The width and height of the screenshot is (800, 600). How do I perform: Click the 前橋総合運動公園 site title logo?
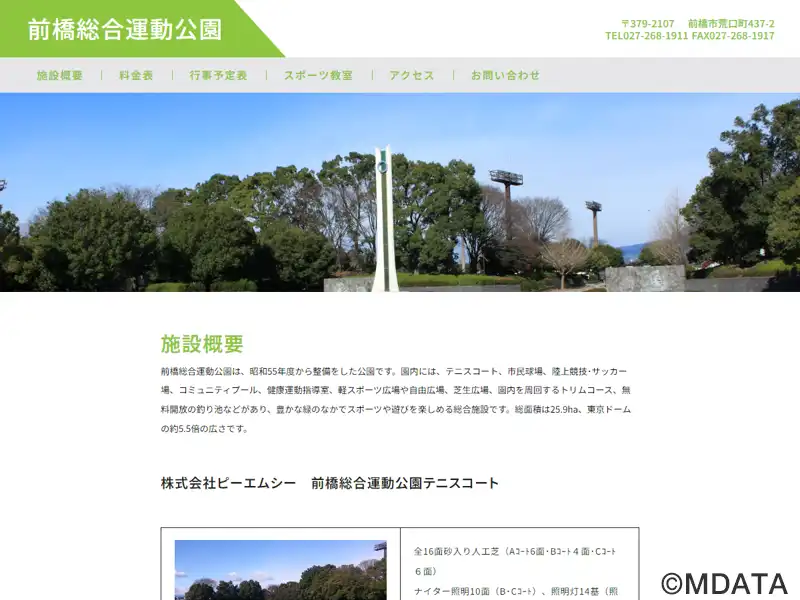125,30
